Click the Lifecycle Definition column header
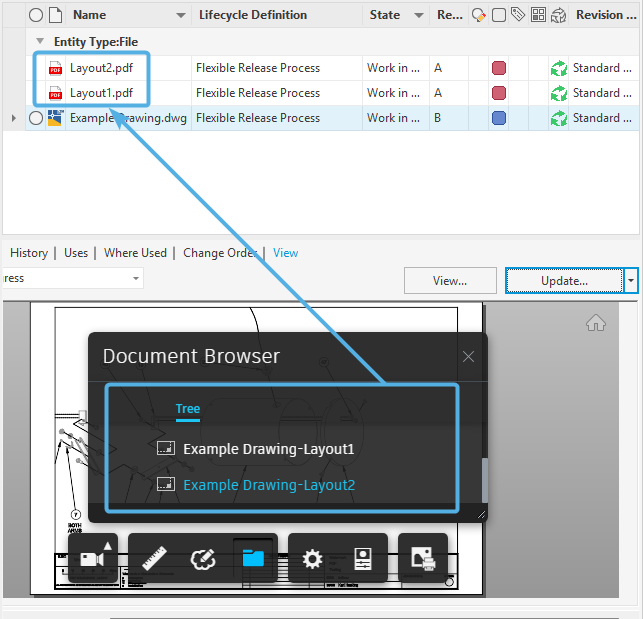 [x=277, y=15]
